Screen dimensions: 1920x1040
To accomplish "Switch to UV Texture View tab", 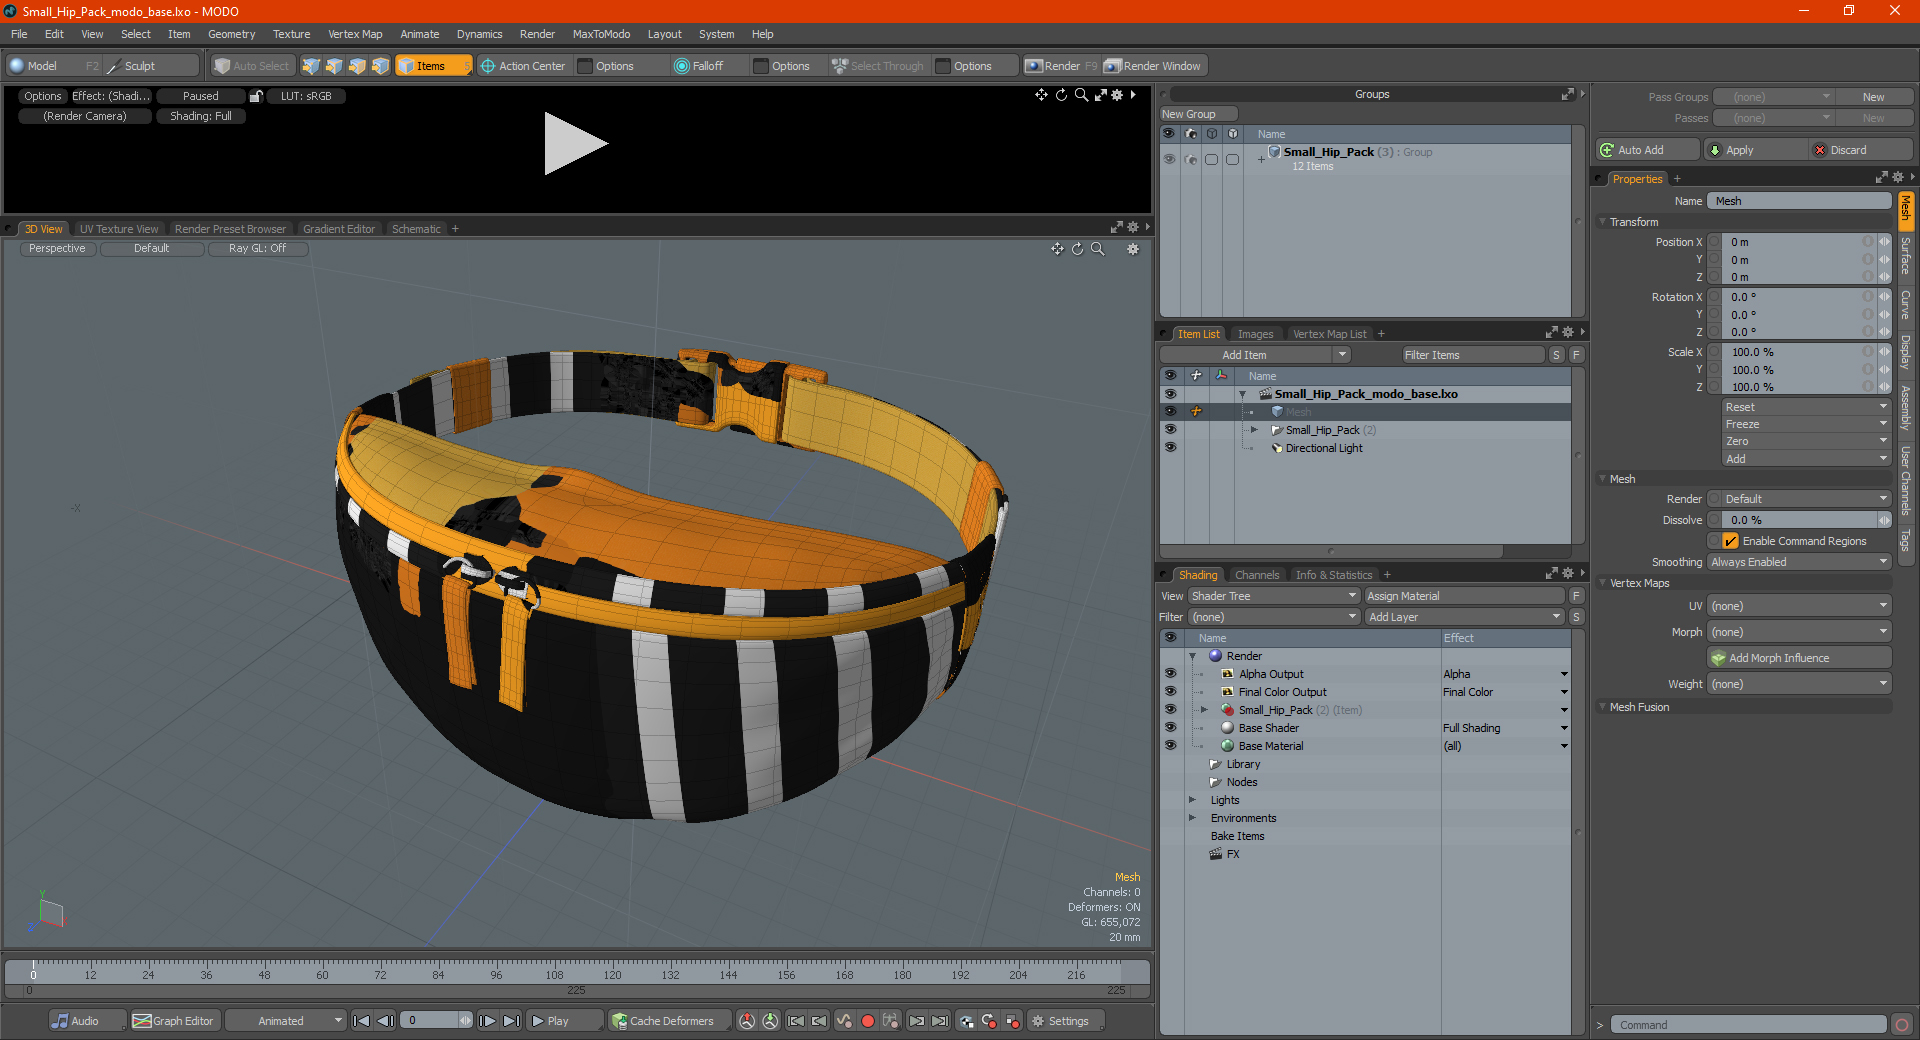I will (119, 229).
